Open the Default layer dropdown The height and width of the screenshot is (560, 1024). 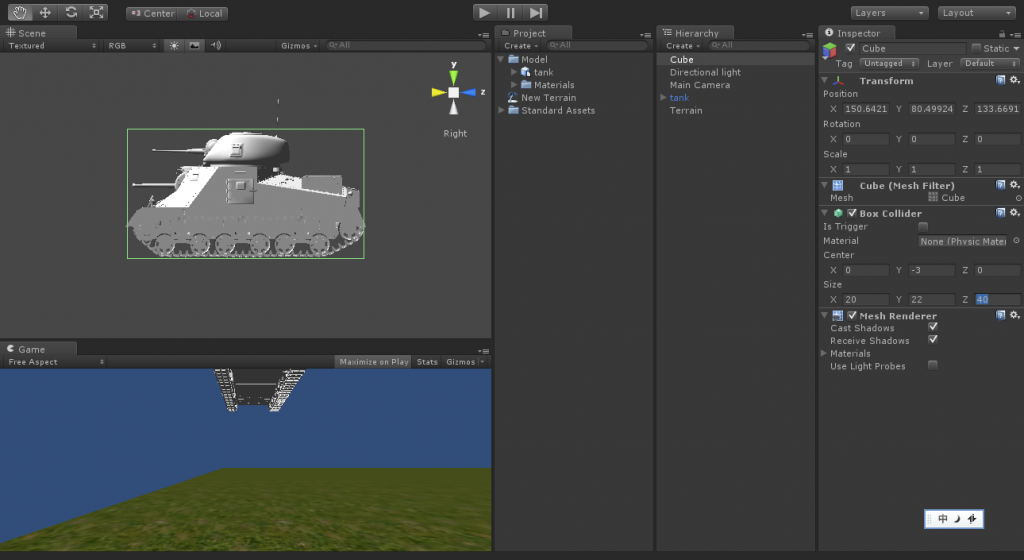click(x=989, y=63)
